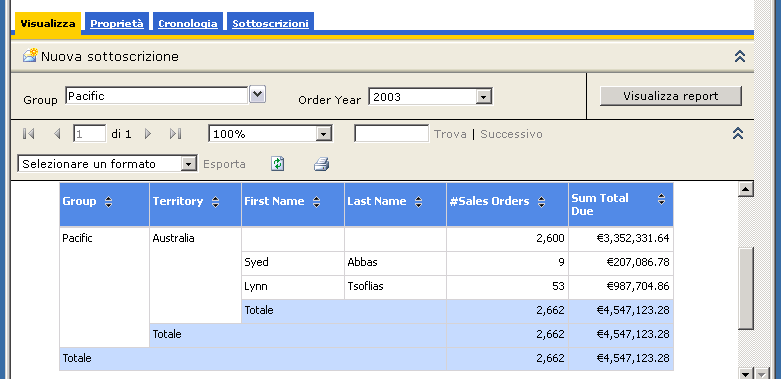
Task: Switch to the Visualizza tab
Action: coord(48,23)
